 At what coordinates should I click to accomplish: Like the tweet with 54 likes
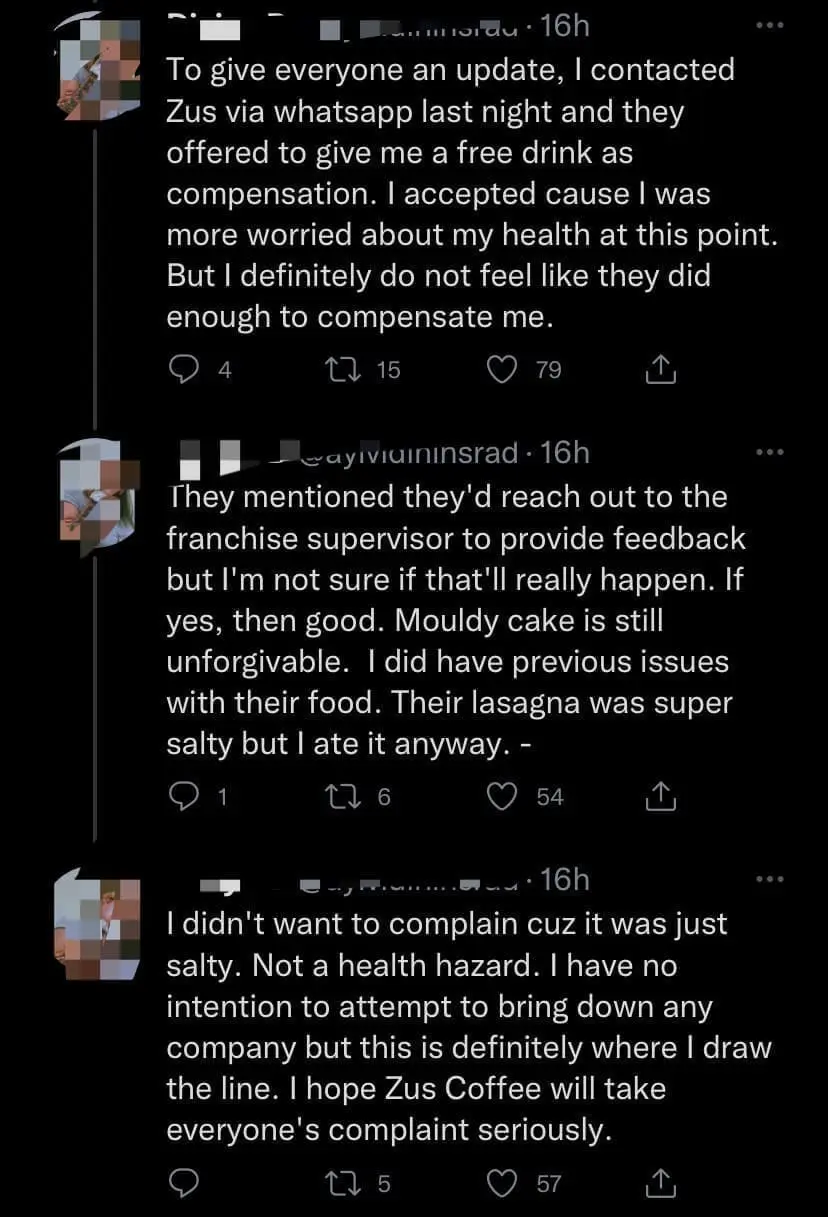point(501,797)
